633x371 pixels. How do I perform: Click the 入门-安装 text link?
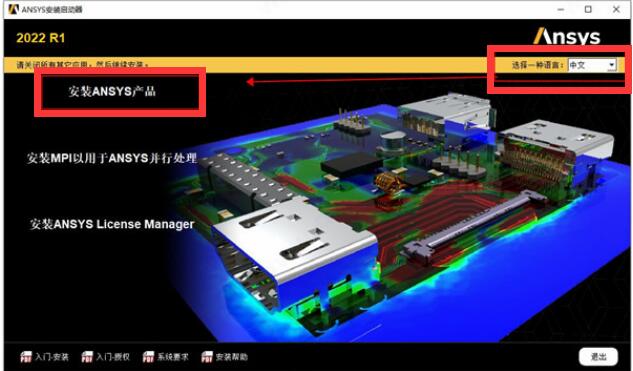[52, 357]
